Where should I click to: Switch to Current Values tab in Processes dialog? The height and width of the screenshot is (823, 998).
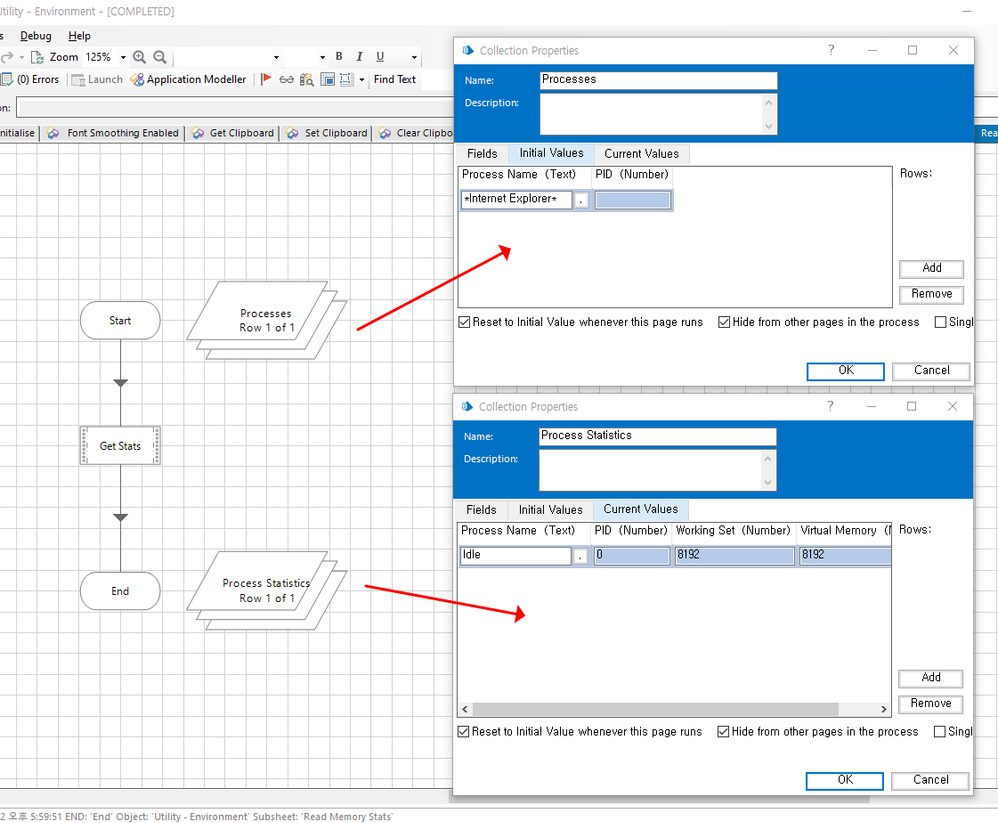641,154
